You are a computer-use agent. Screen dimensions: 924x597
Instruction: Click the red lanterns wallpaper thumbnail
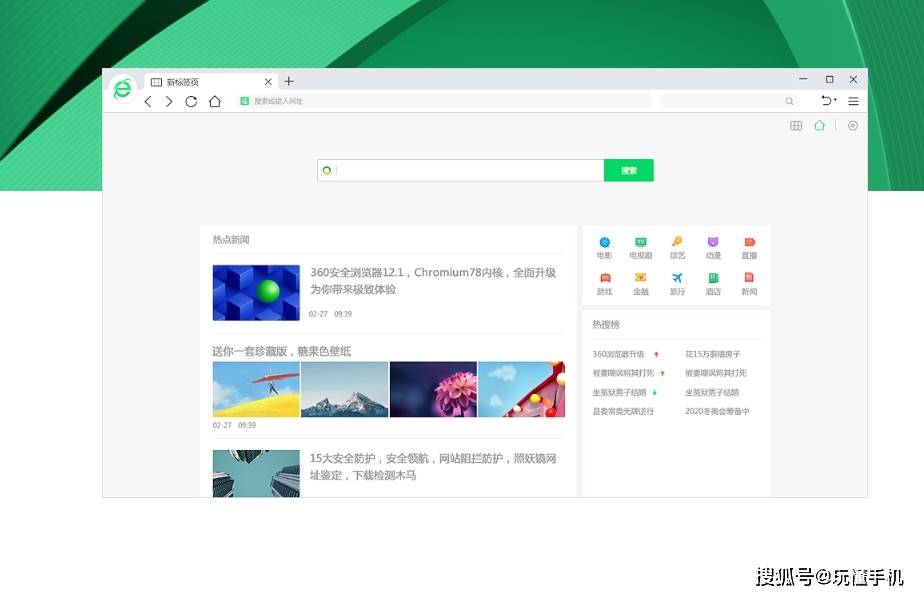click(x=522, y=390)
